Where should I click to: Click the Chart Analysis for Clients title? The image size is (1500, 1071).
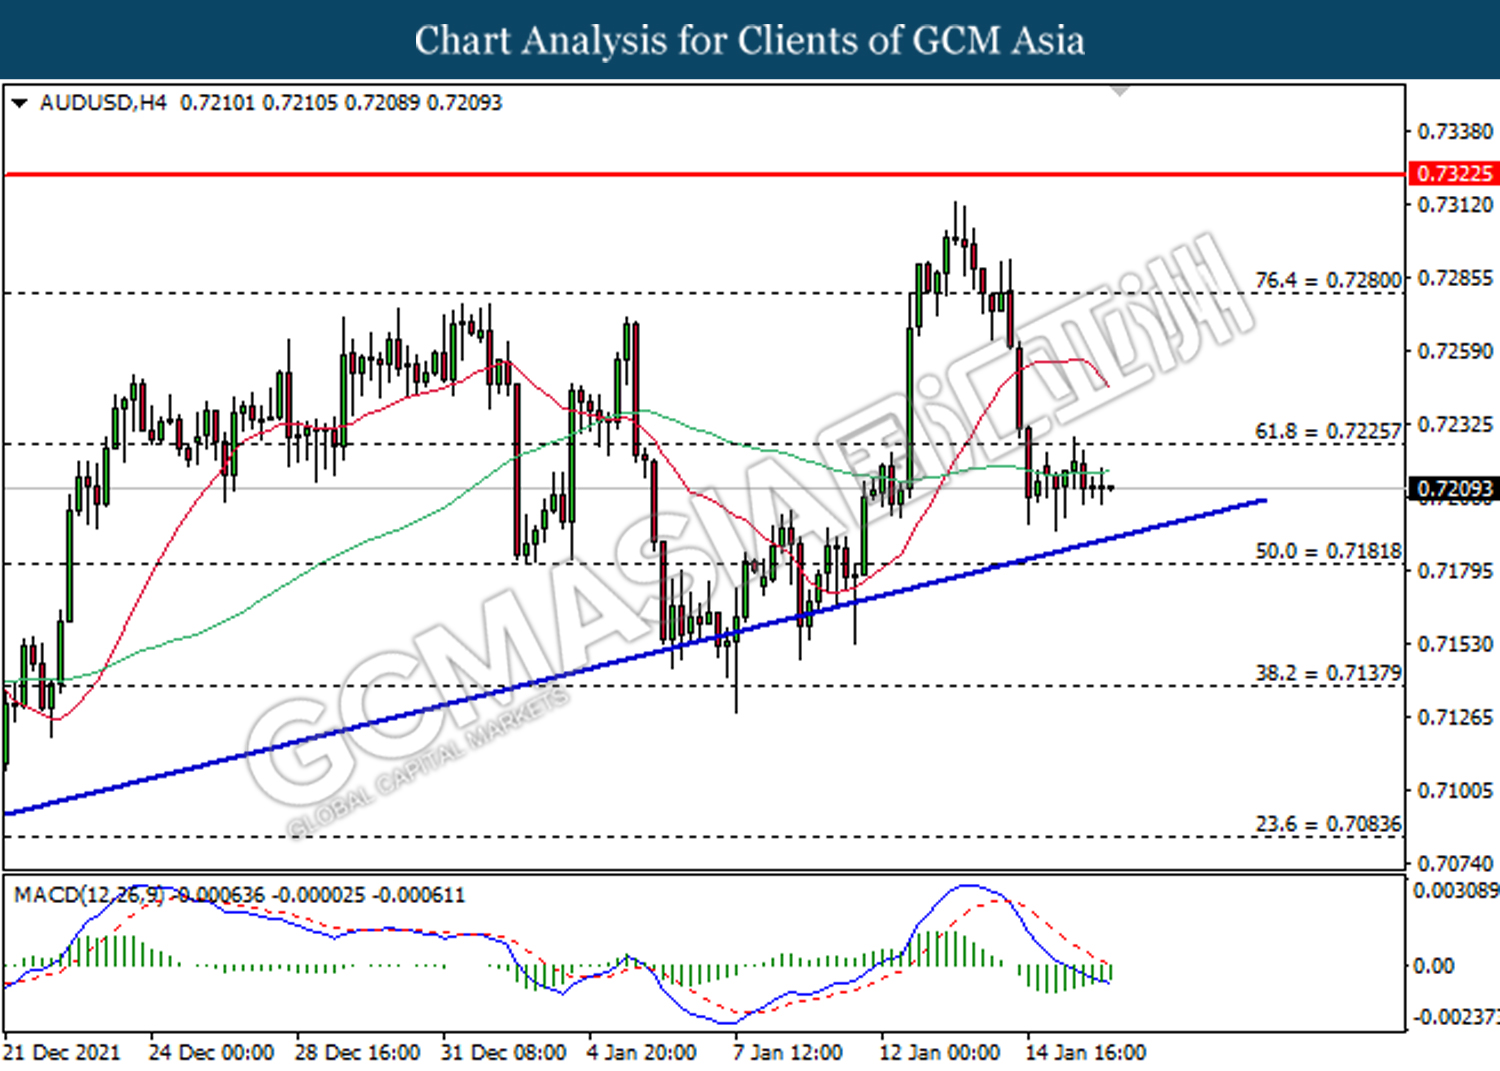[750, 40]
